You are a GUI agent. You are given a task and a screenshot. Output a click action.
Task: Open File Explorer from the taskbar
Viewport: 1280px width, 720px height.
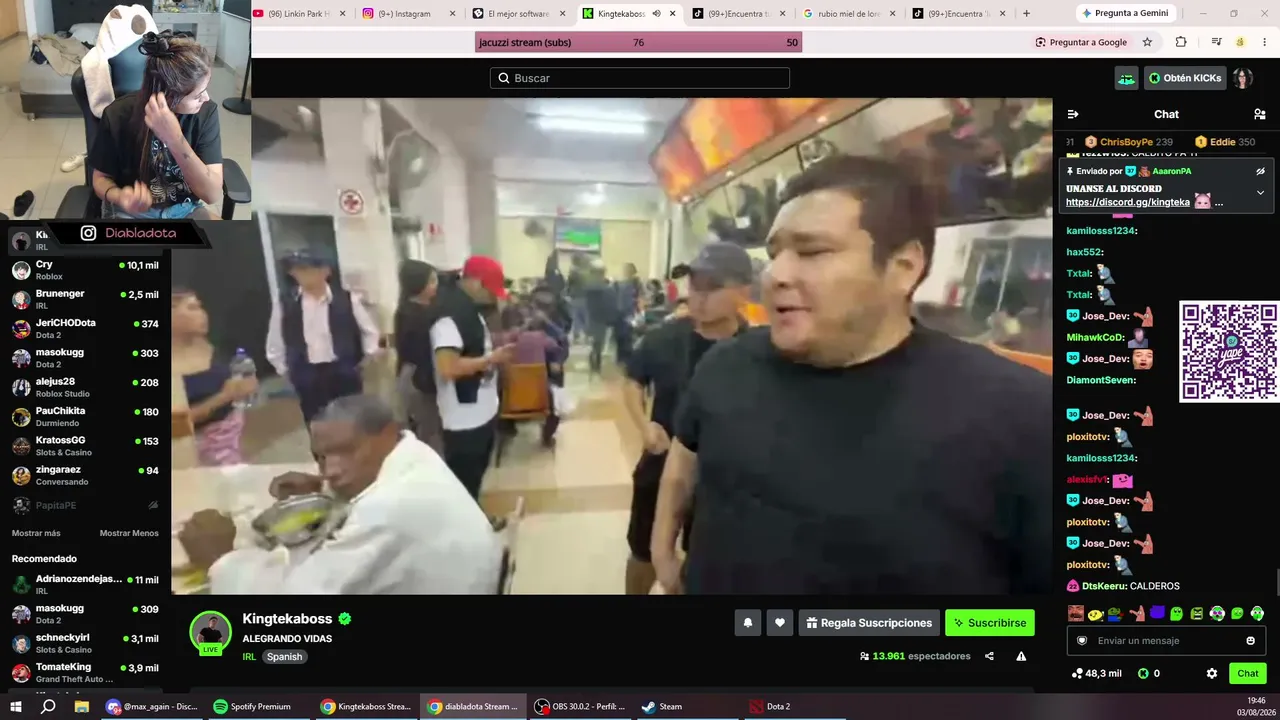point(82,706)
